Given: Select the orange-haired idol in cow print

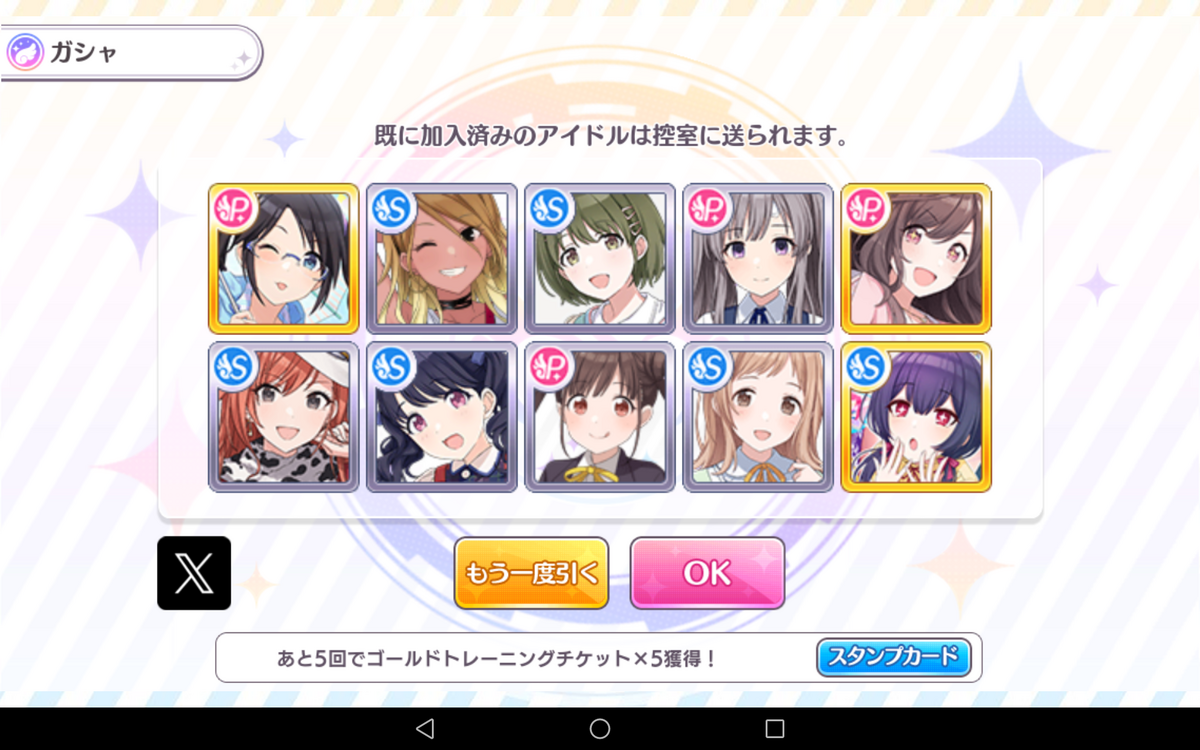Looking at the screenshot, I should 284,417.
